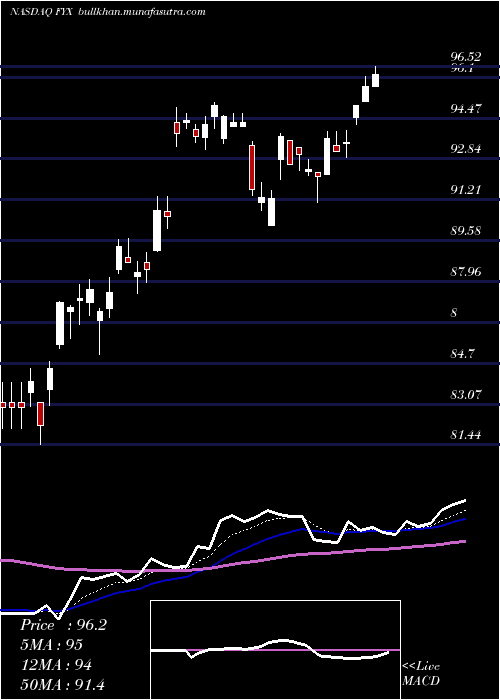Click the 92.84 price level label
Image resolution: width=500 pixels, height=700 pixels.
466,149
